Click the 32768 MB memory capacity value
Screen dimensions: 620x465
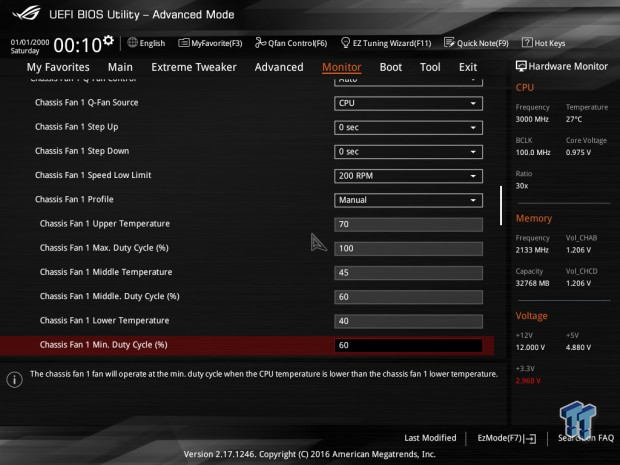532,283
